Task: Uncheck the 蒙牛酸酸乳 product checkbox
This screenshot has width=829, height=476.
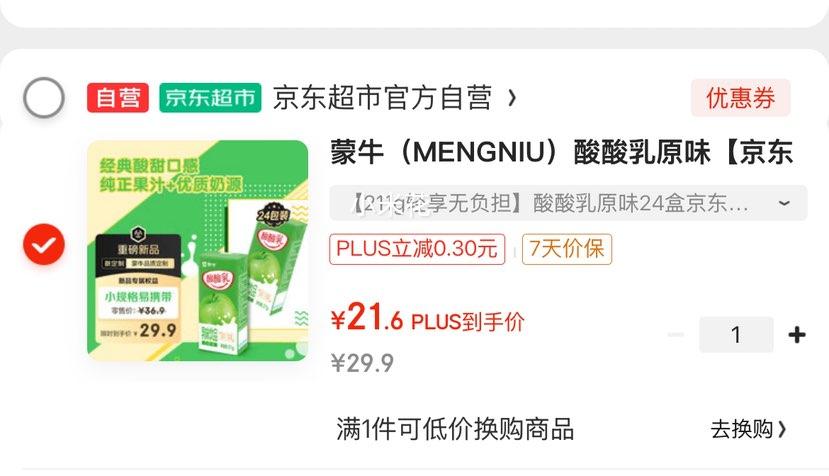Action: [x=44, y=244]
